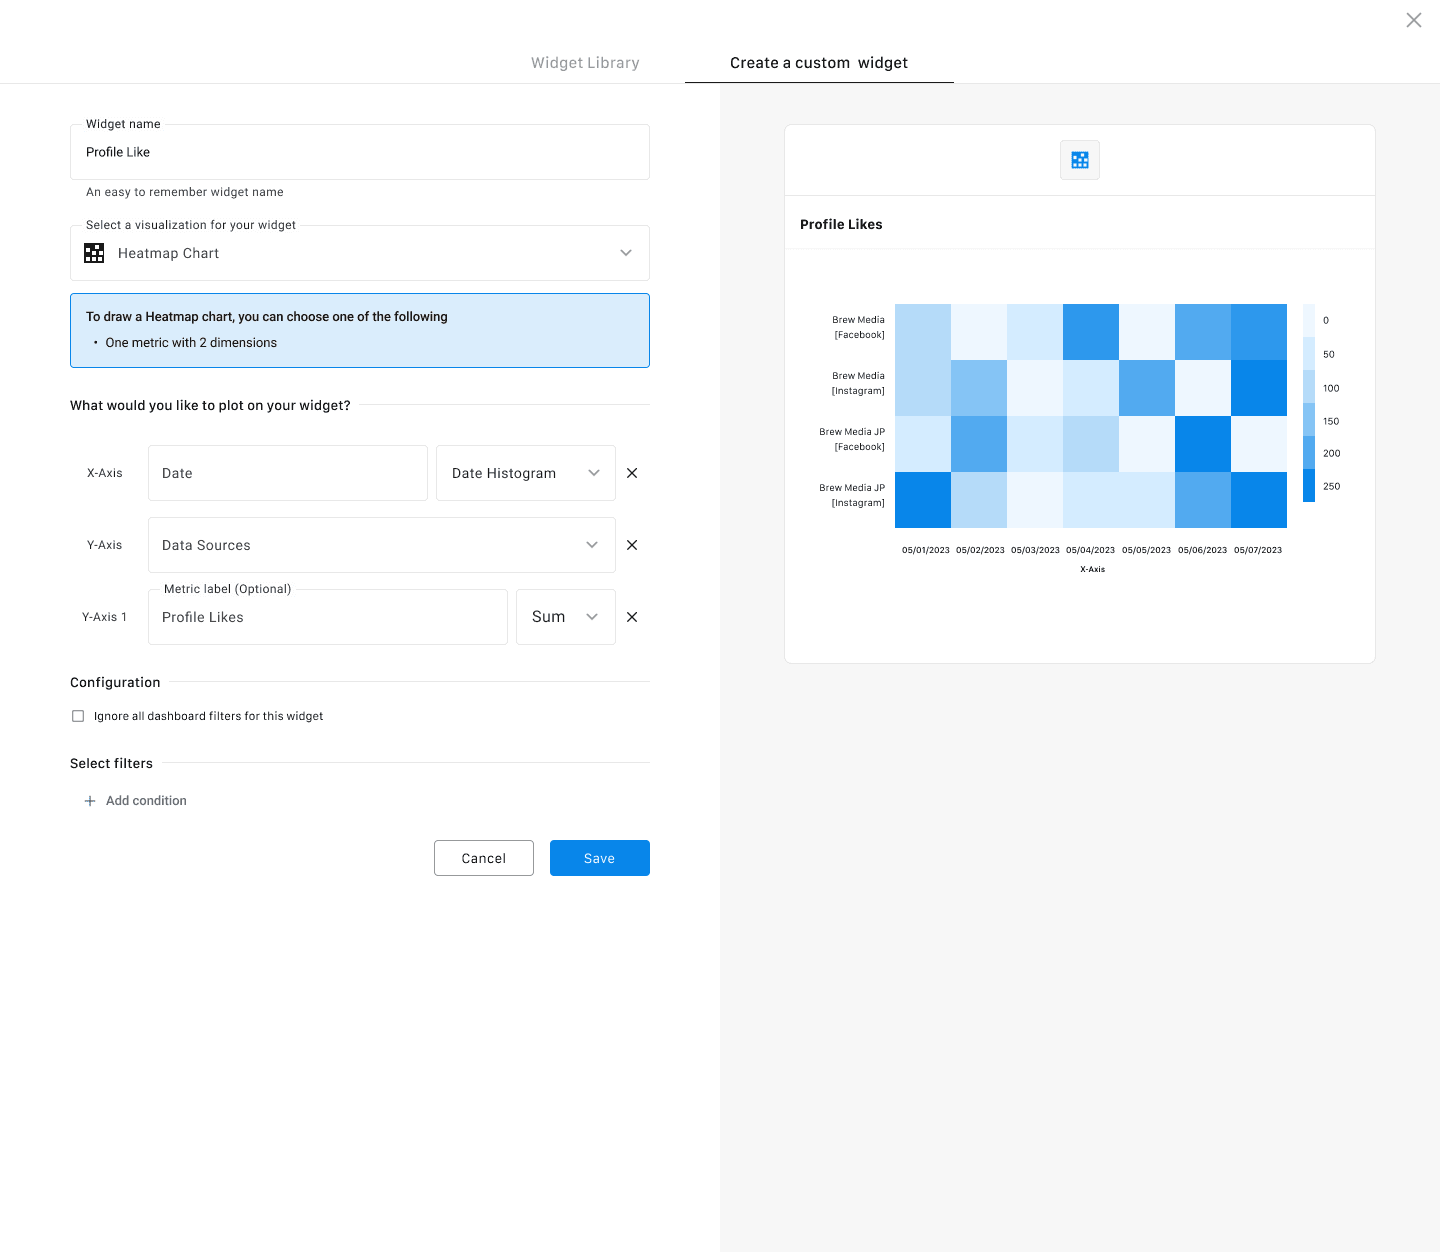Click the heatmap icon in the preview header
Image resolution: width=1440 pixels, height=1252 pixels.
[1080, 160]
